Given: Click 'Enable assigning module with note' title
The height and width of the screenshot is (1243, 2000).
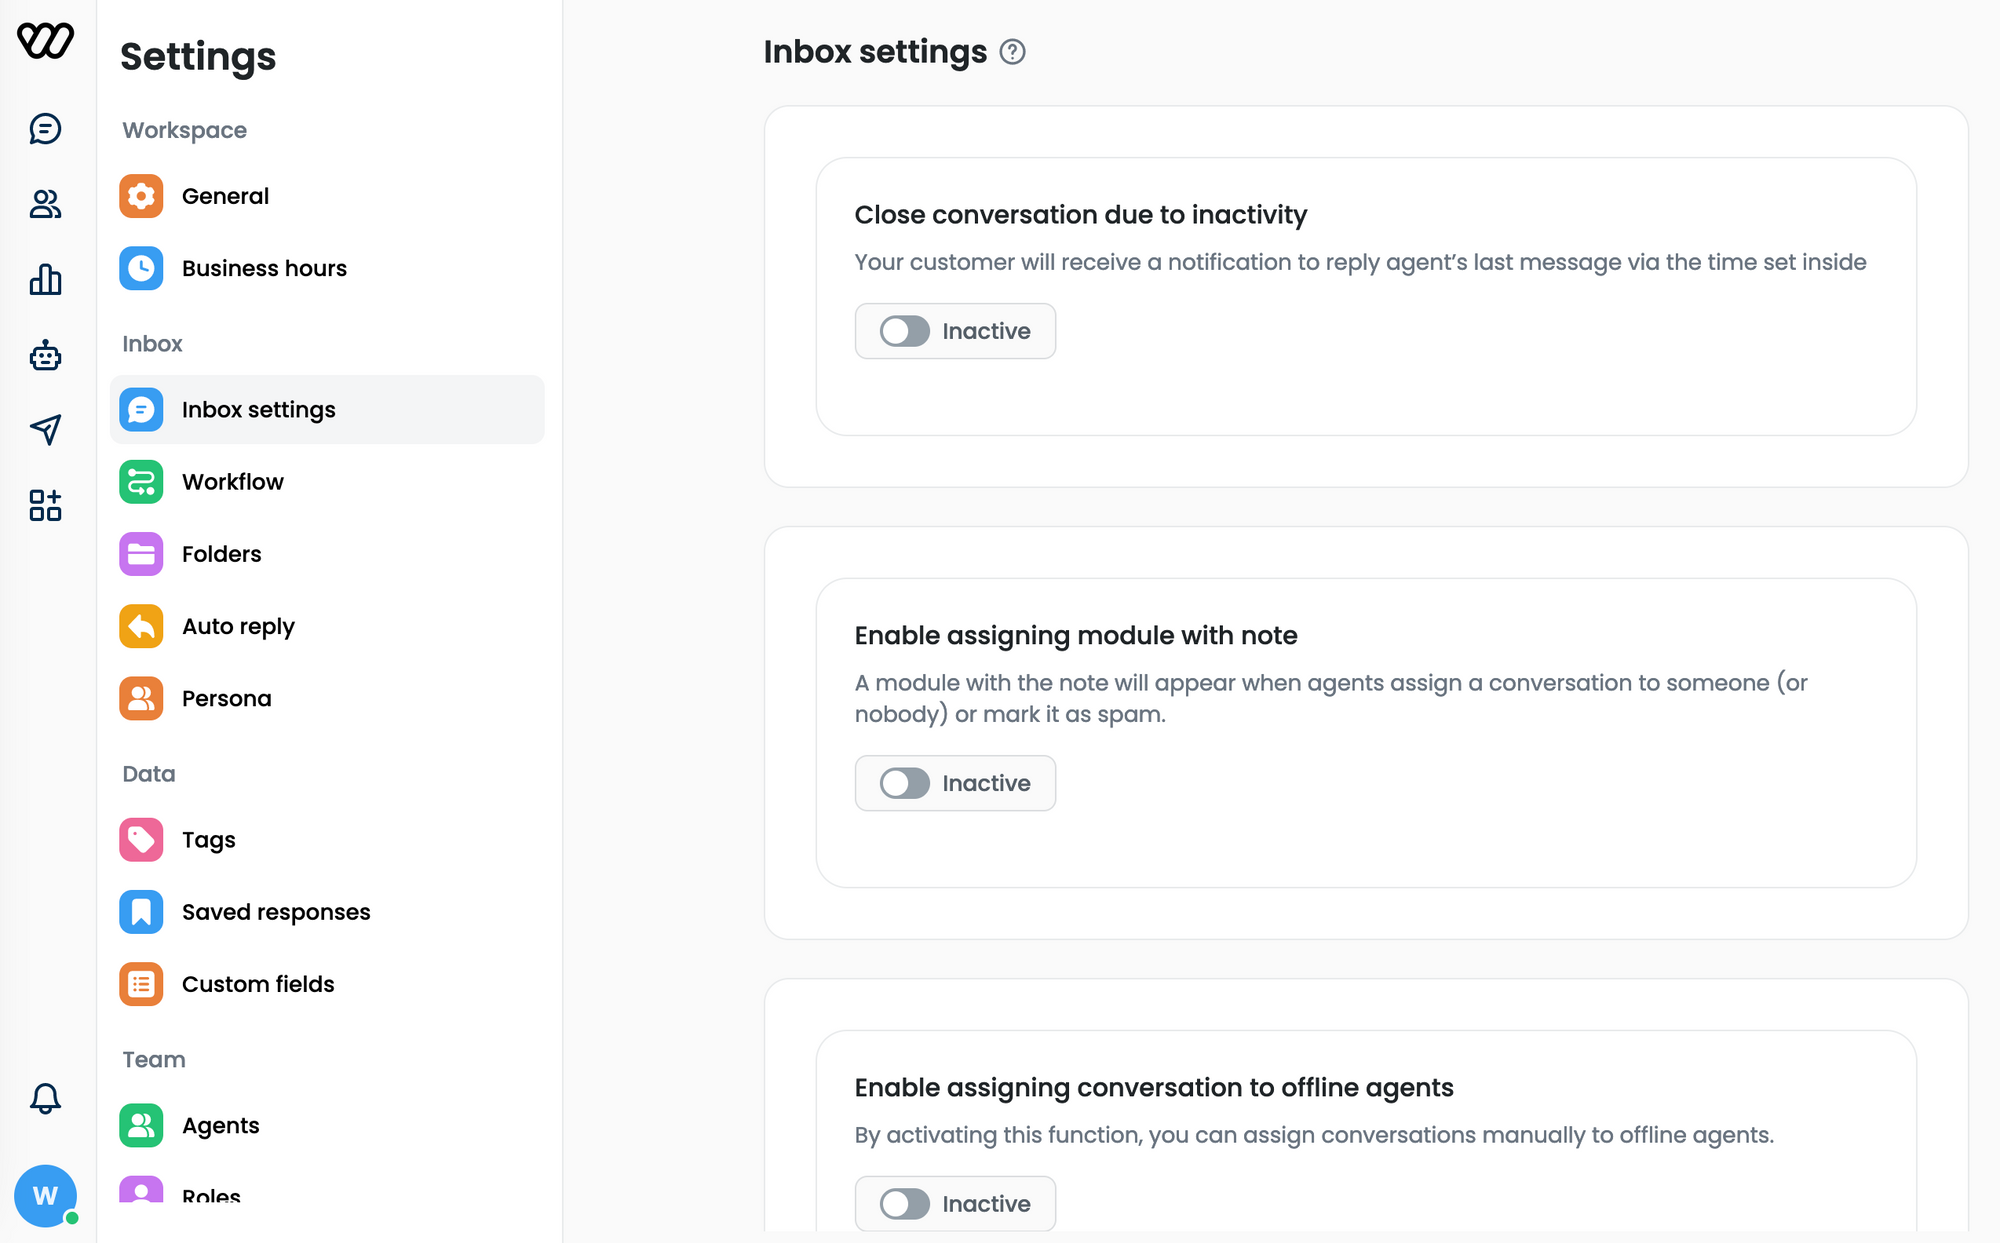Looking at the screenshot, I should (x=1076, y=636).
